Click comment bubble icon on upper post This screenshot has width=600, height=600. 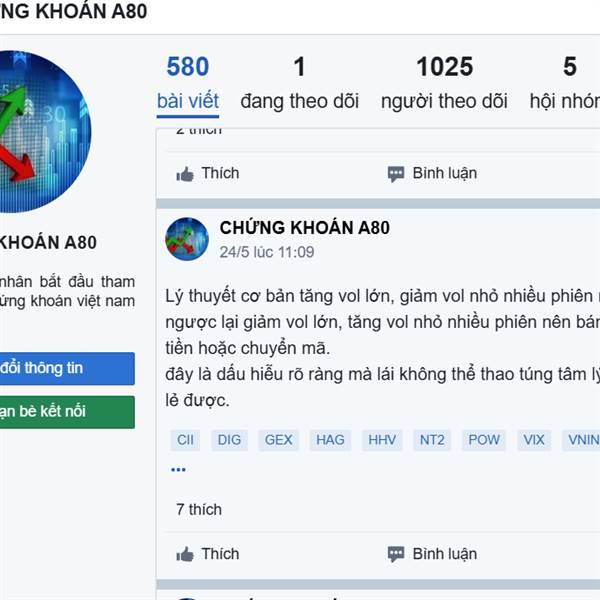point(396,174)
